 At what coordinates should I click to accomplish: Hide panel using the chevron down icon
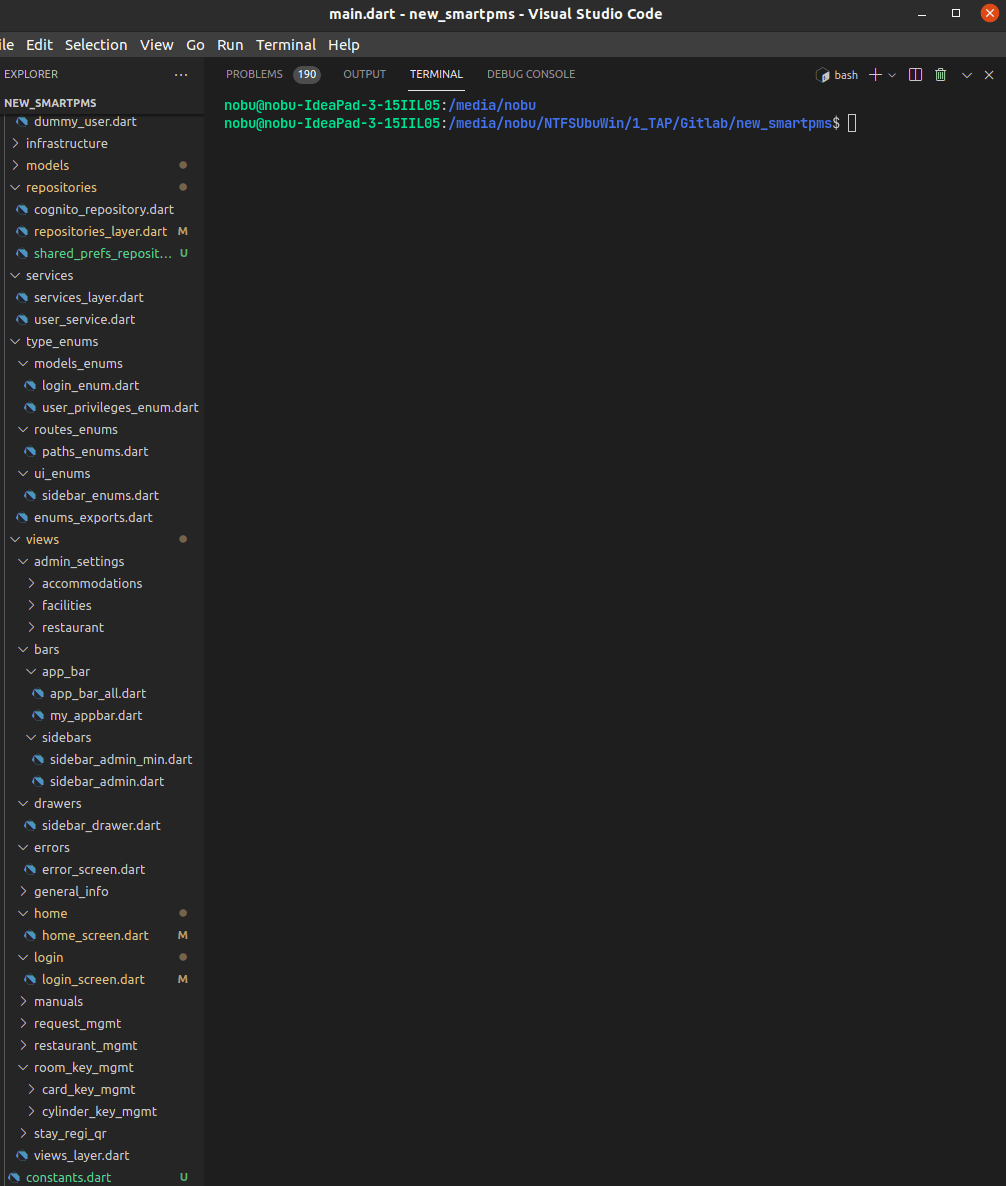pos(967,75)
